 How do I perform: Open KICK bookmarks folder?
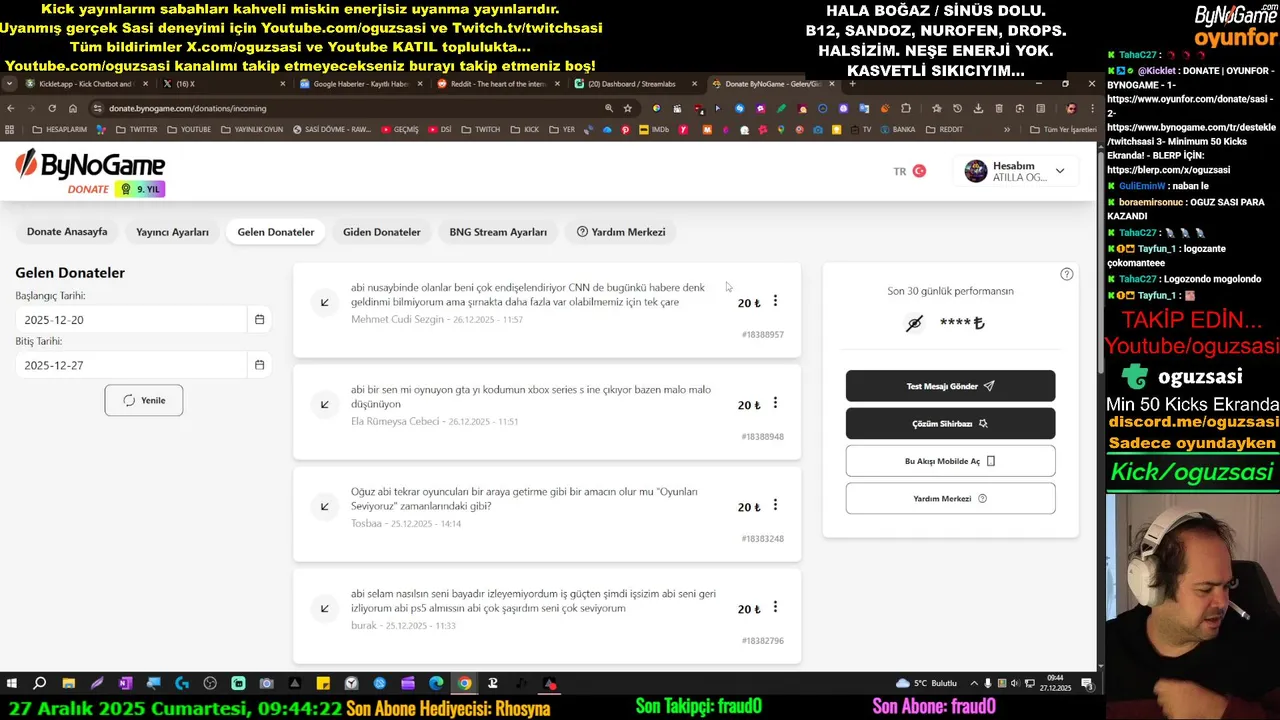tap(524, 129)
